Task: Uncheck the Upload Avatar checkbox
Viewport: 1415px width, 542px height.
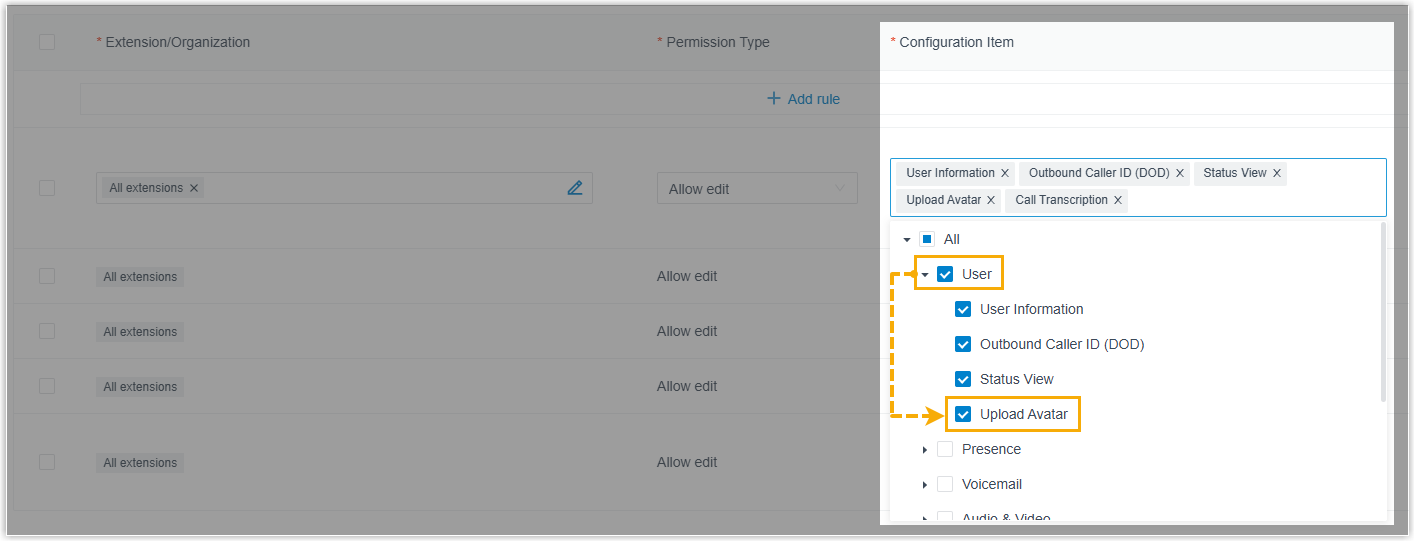Action: point(963,414)
